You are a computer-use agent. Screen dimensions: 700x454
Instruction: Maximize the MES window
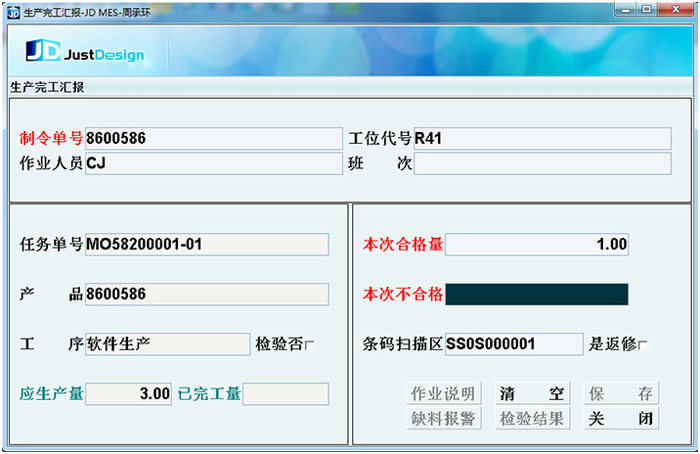(x=646, y=9)
